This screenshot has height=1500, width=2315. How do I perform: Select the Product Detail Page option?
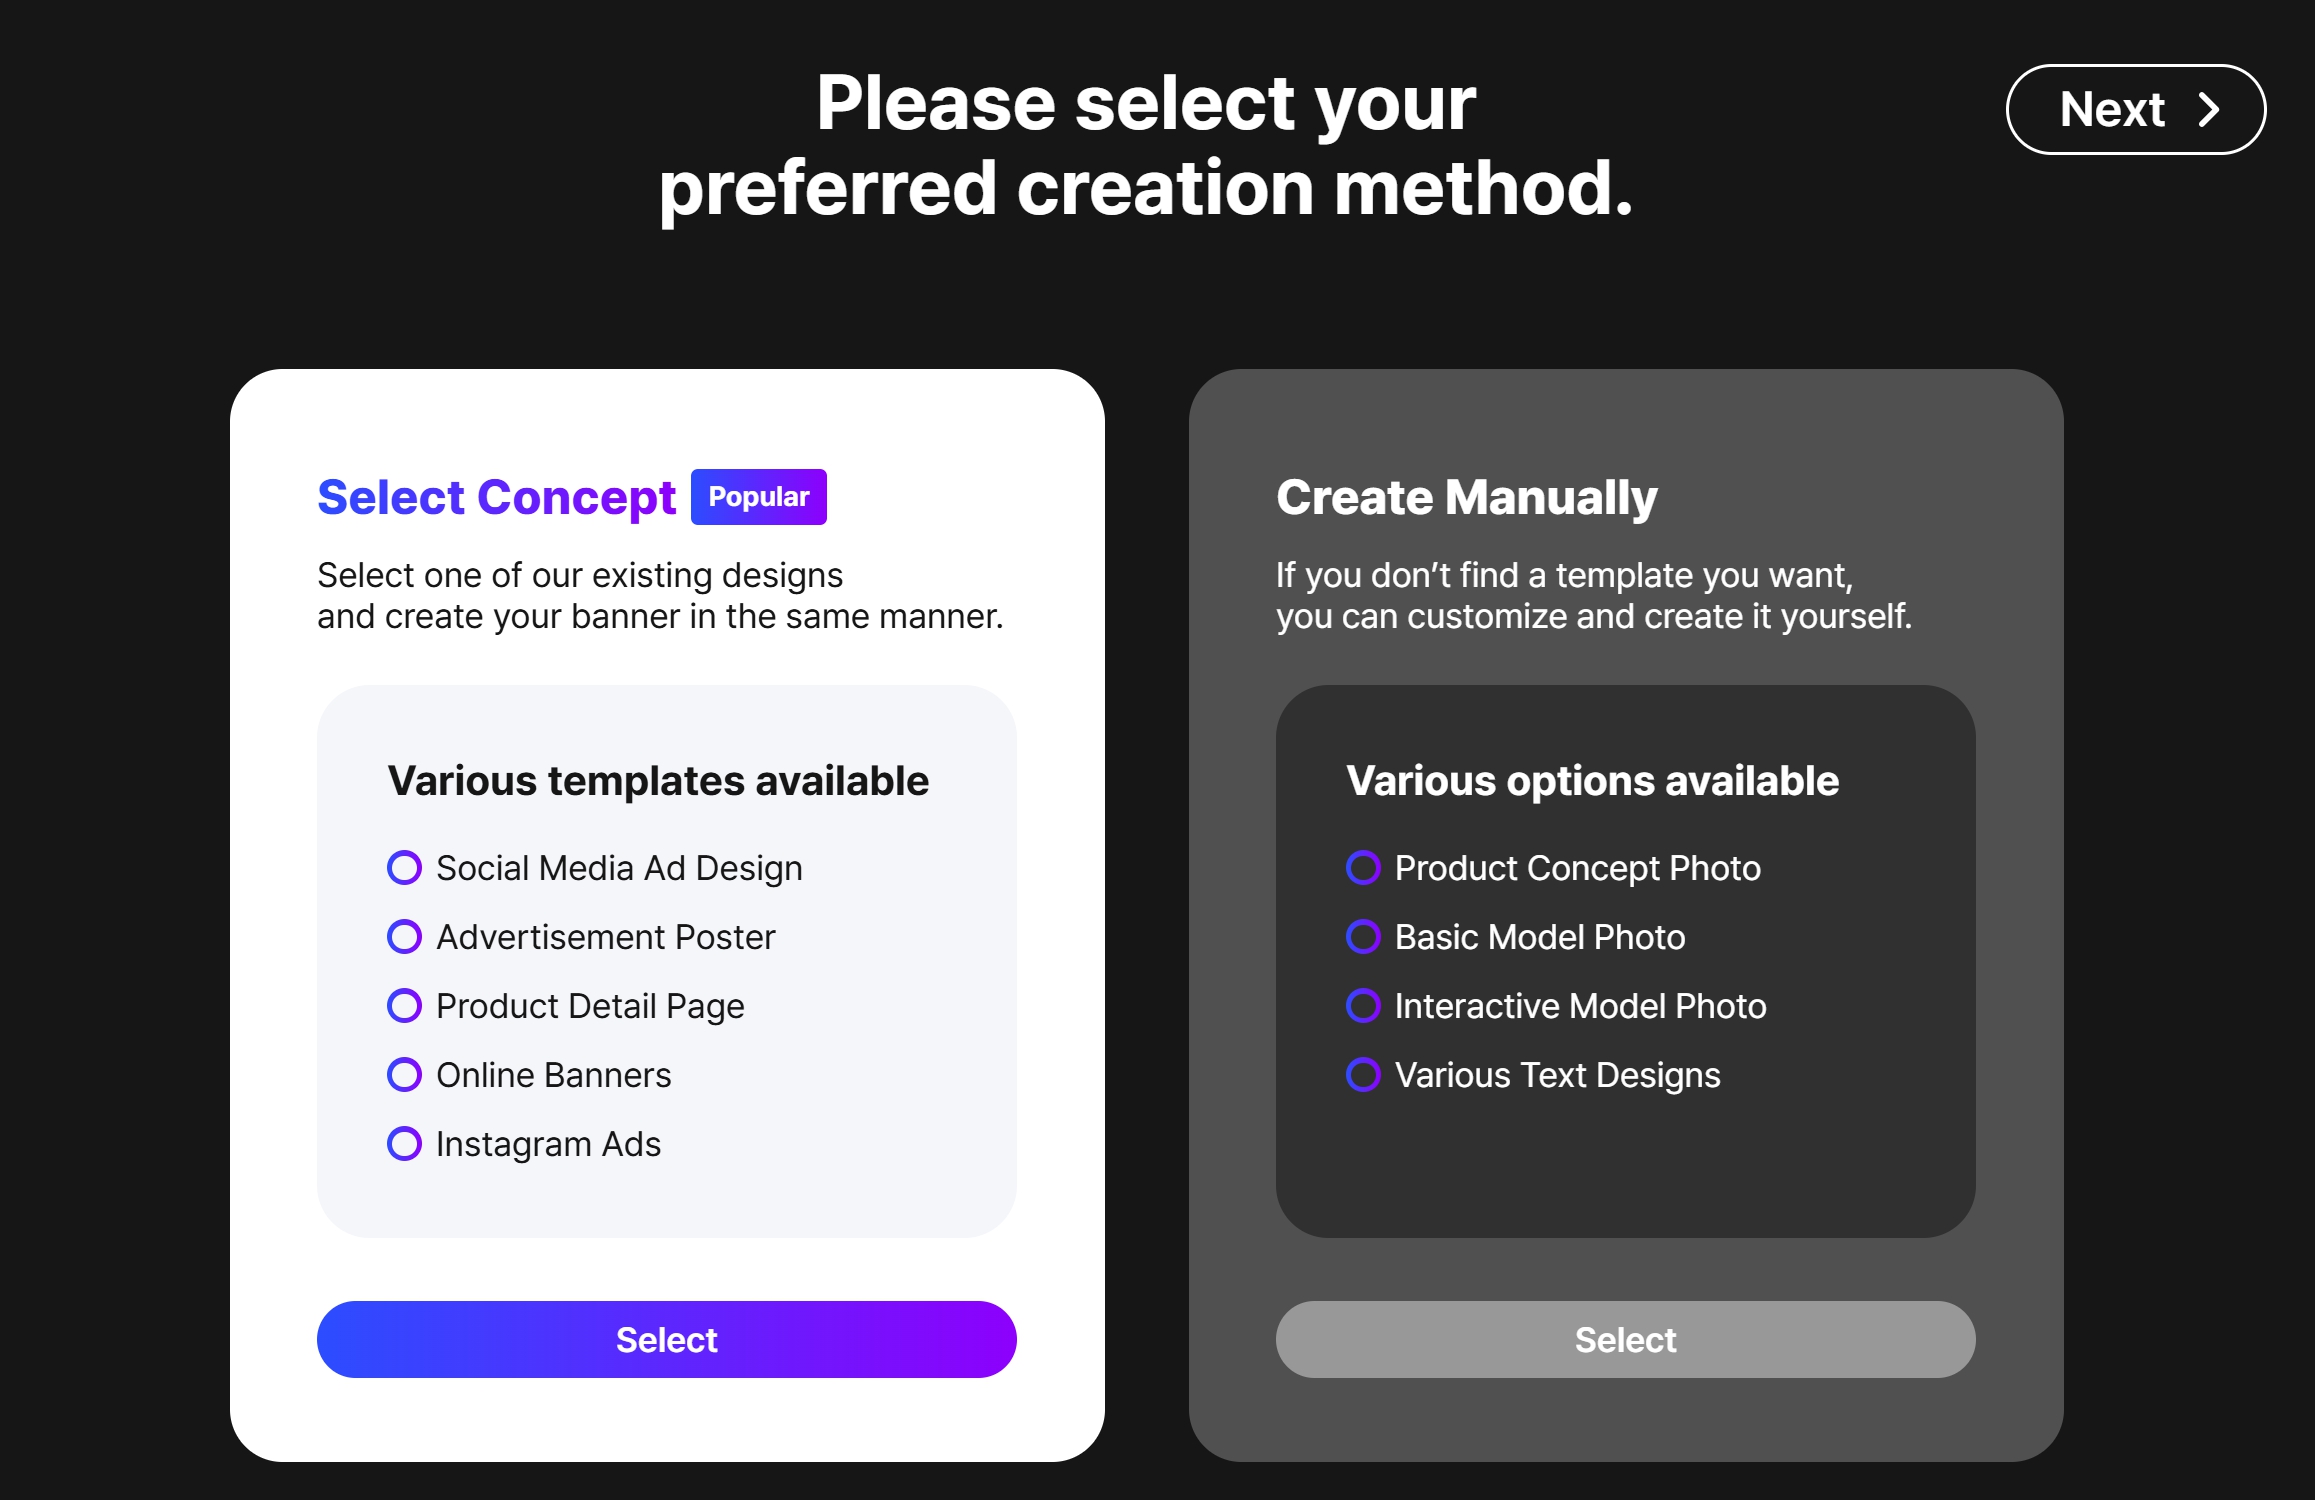click(404, 1006)
